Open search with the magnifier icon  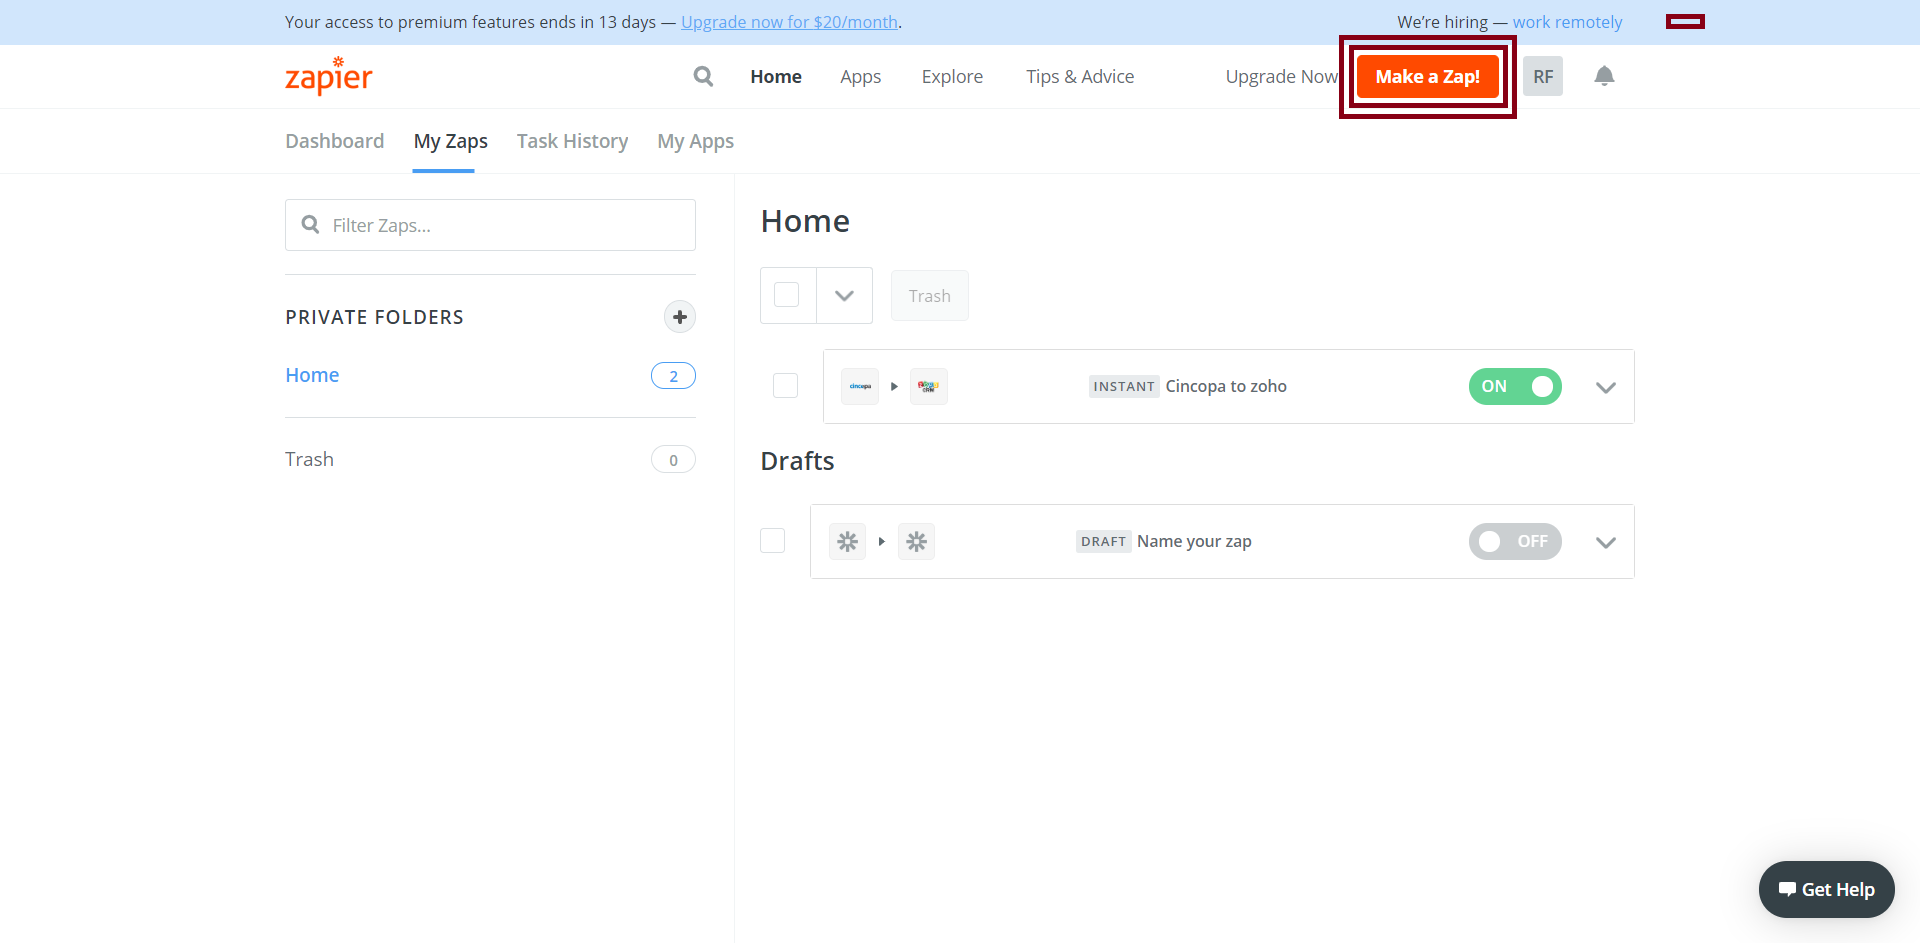(703, 76)
